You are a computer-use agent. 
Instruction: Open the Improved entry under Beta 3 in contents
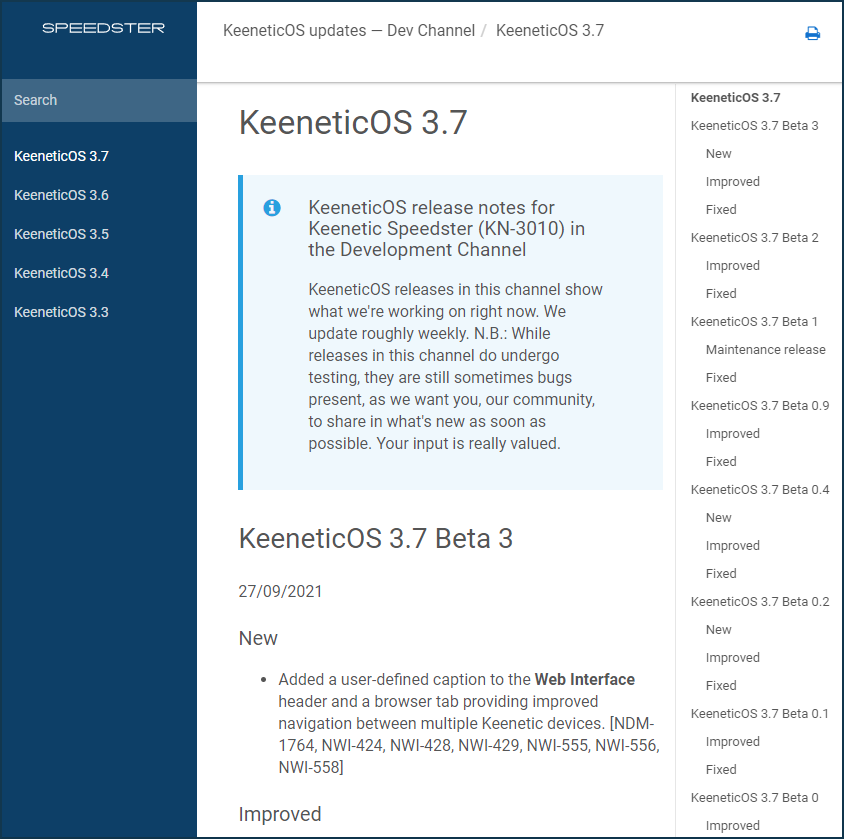click(733, 181)
